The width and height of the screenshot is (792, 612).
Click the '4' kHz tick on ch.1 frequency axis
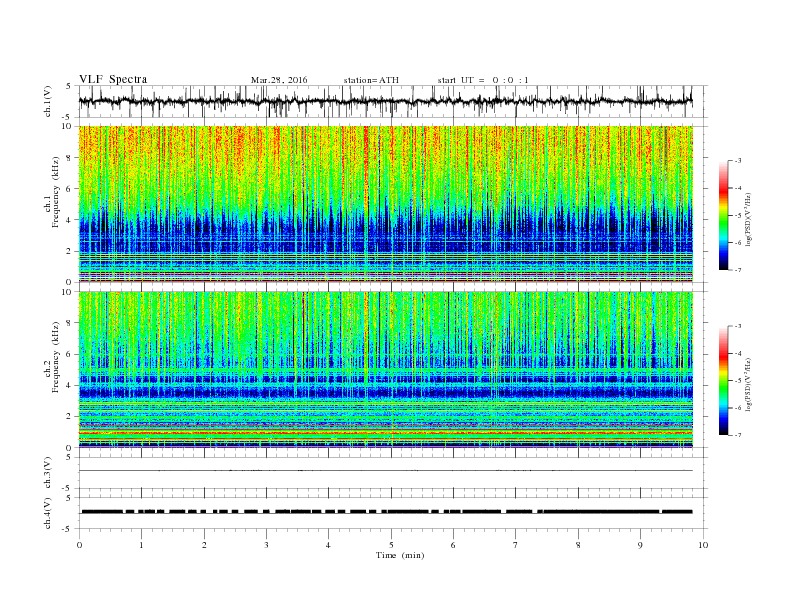click(70, 220)
